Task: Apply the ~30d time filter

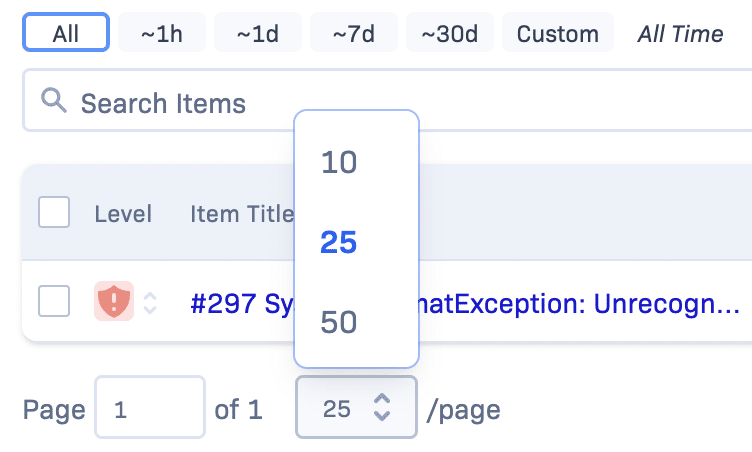Action: 450,34
